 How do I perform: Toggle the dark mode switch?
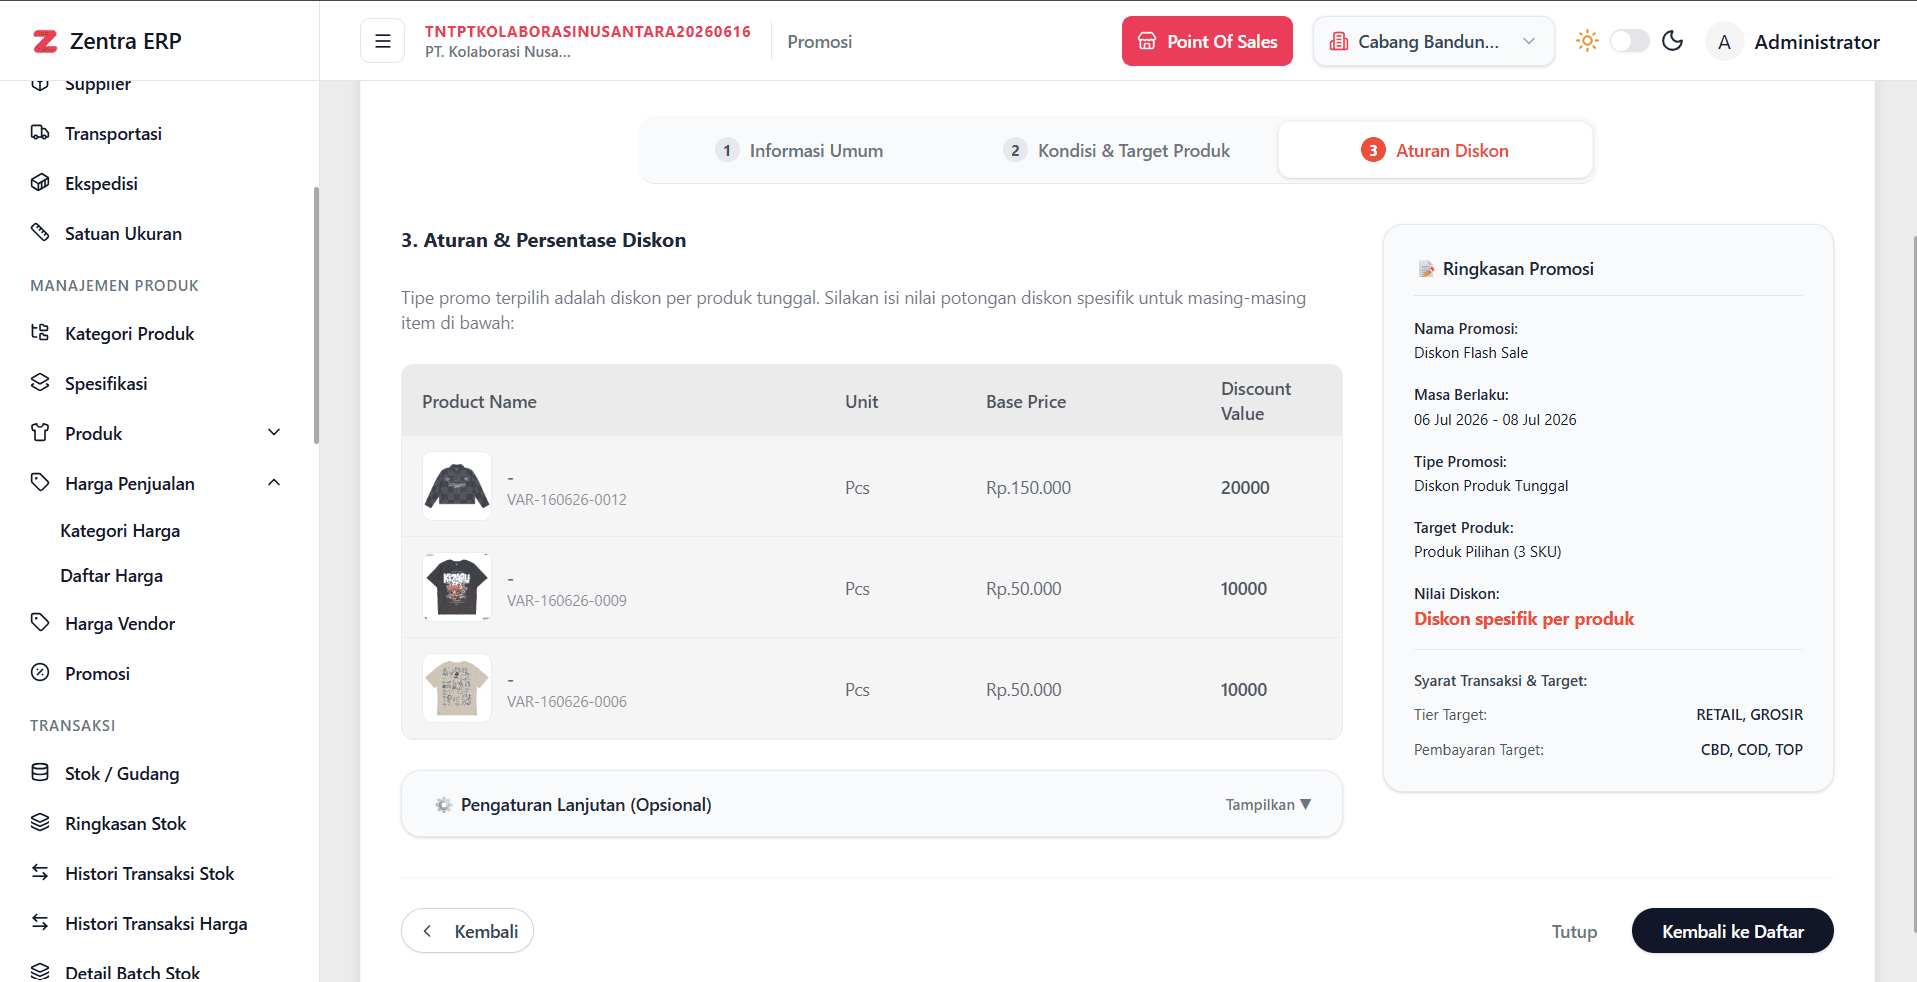click(1629, 41)
